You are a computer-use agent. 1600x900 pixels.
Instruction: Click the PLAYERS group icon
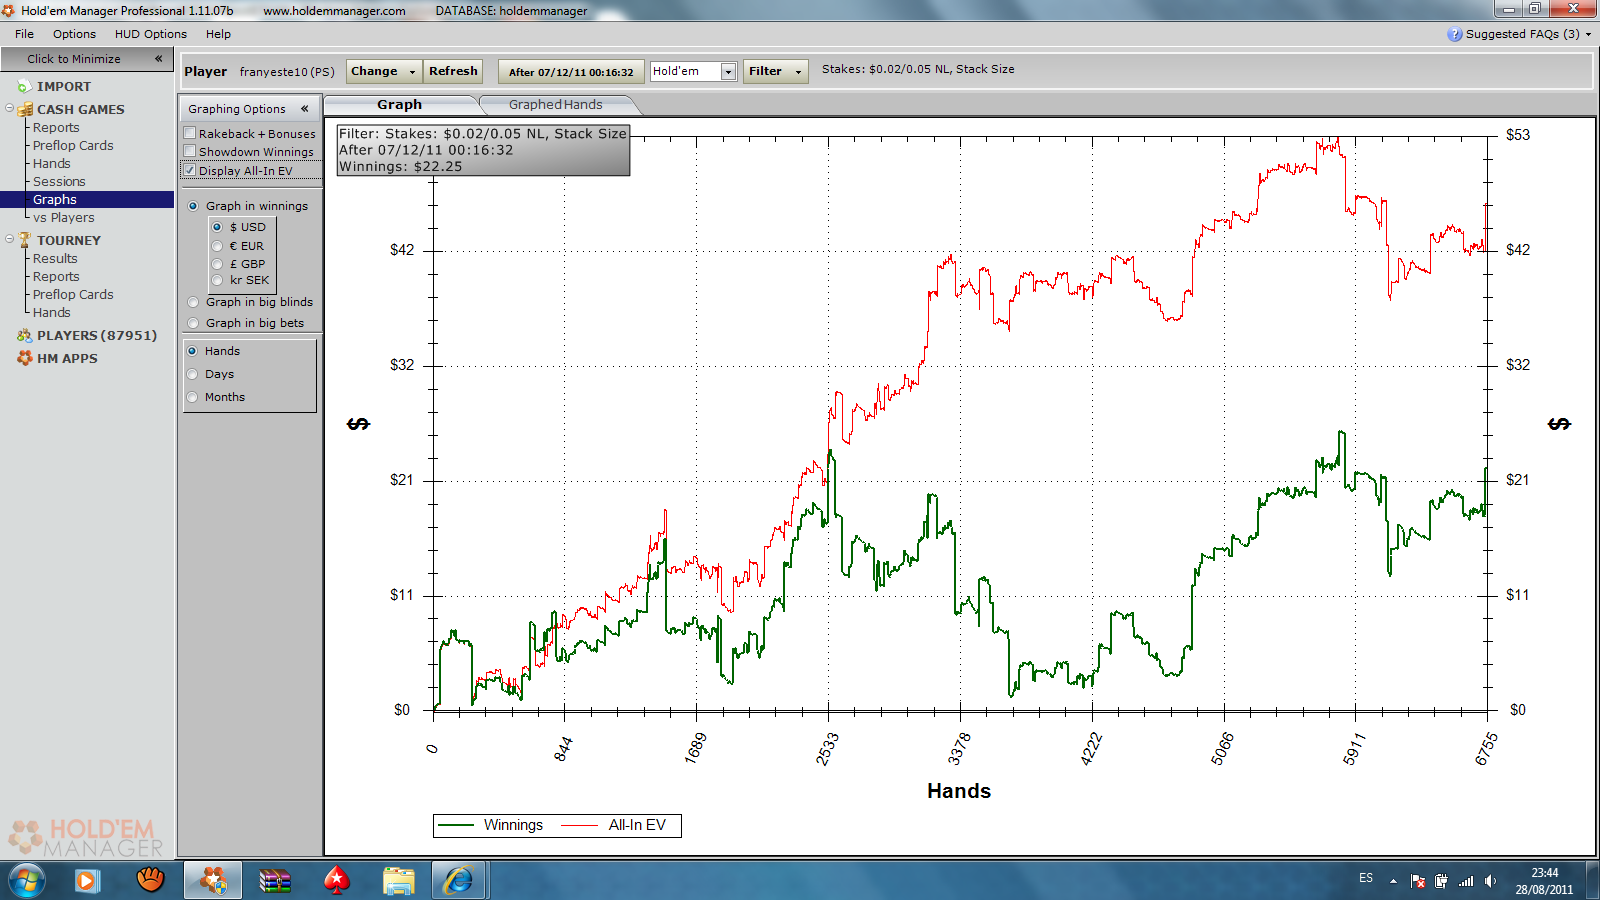(25, 336)
